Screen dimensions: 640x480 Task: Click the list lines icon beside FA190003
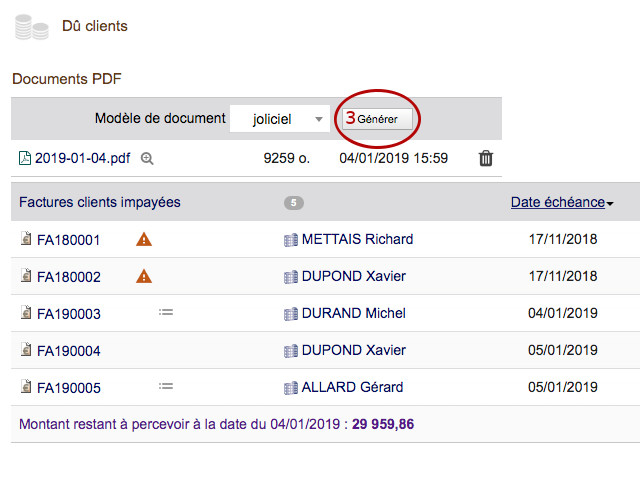pos(166,313)
